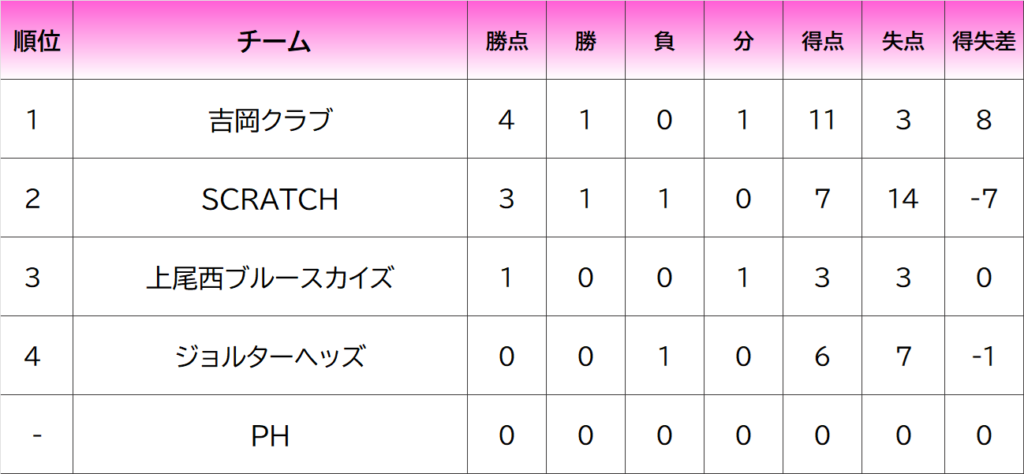Click the 得点 column header
The image size is (1024, 474).
(822, 42)
